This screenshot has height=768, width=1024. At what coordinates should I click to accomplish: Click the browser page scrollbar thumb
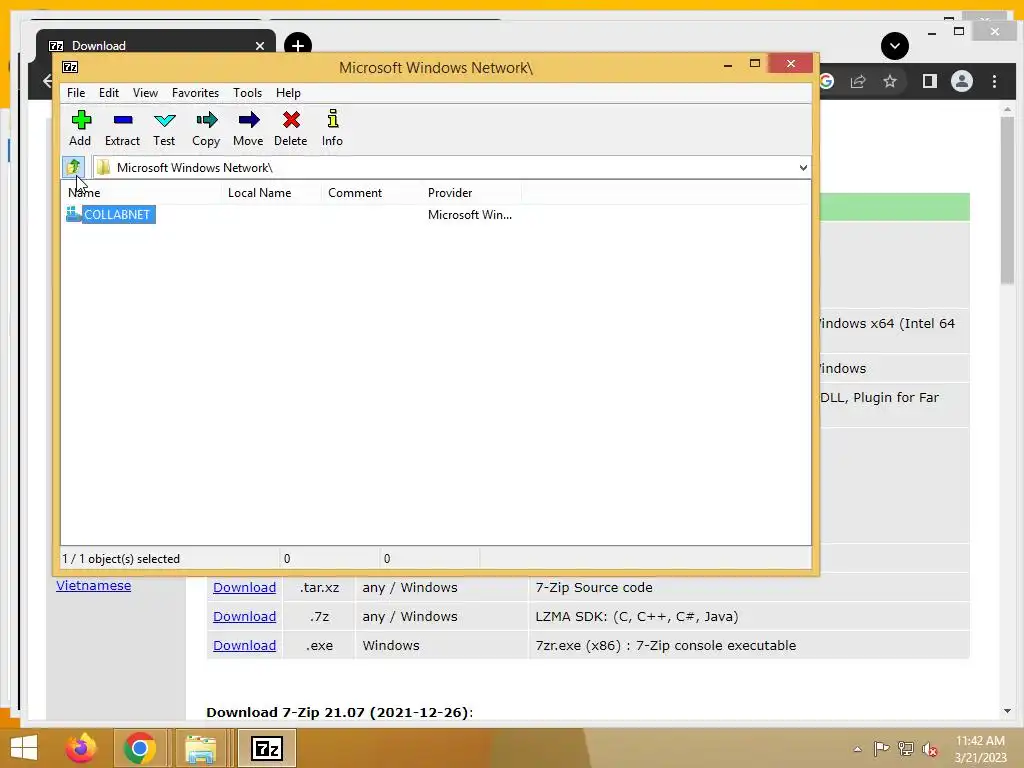point(1007,200)
